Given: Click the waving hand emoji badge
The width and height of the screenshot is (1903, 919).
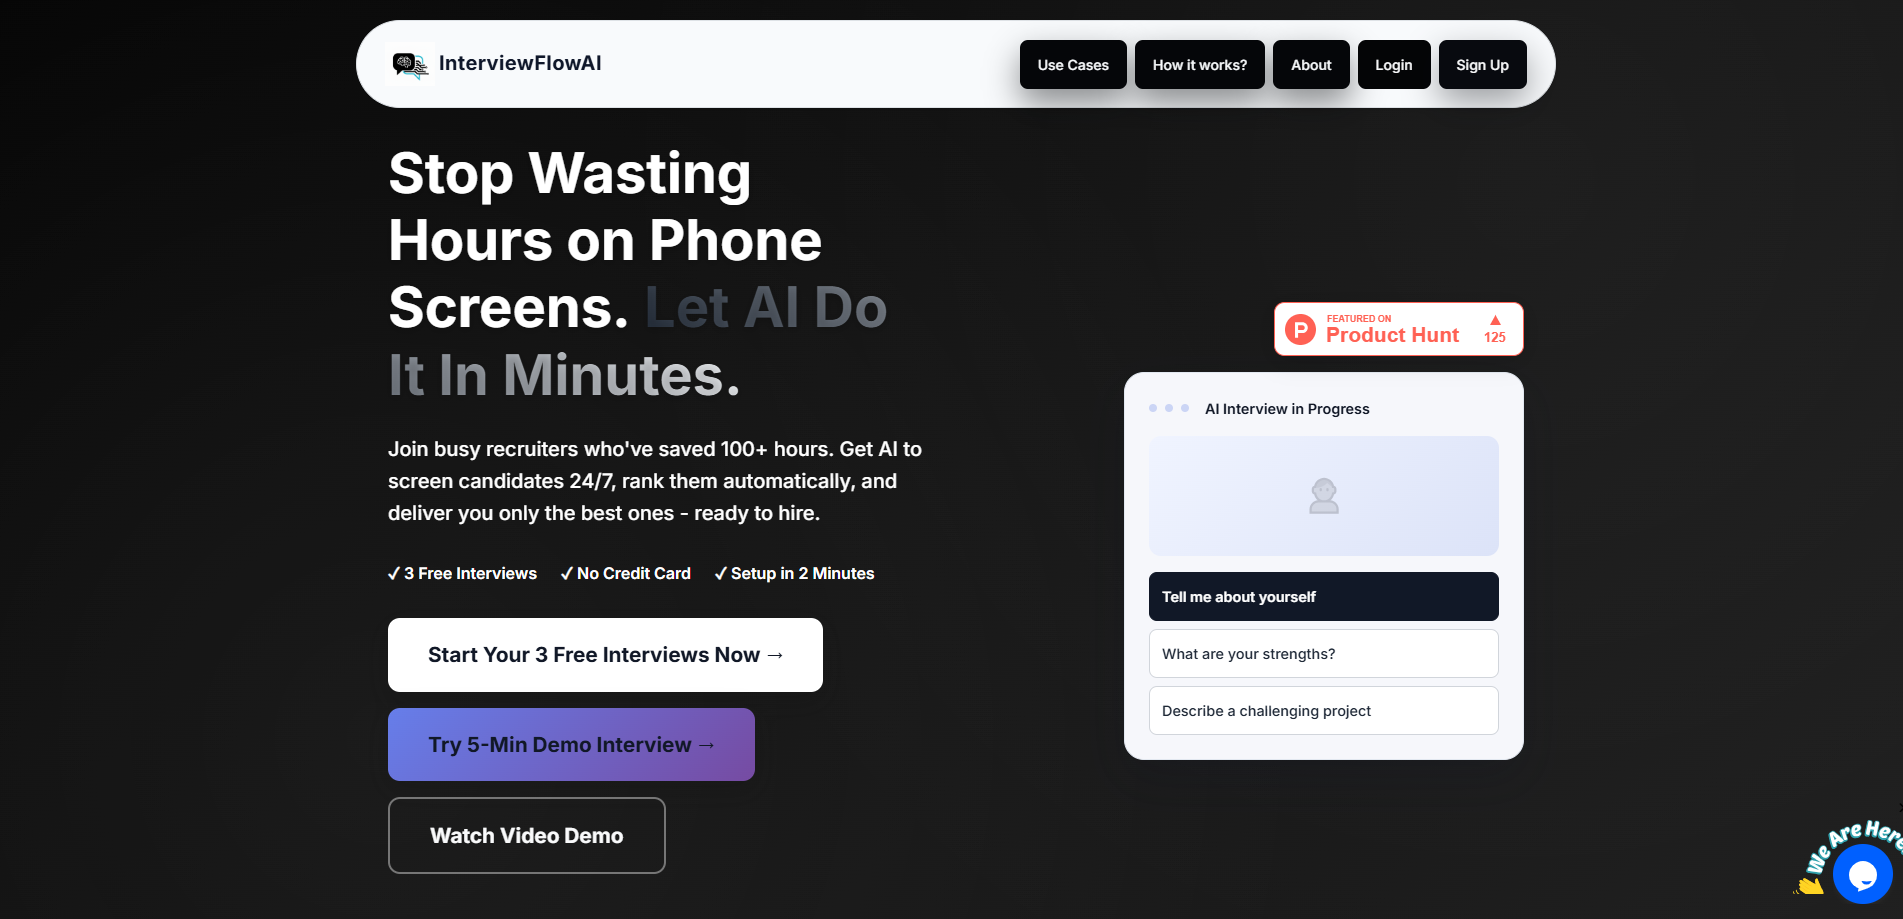Looking at the screenshot, I should tap(1811, 888).
